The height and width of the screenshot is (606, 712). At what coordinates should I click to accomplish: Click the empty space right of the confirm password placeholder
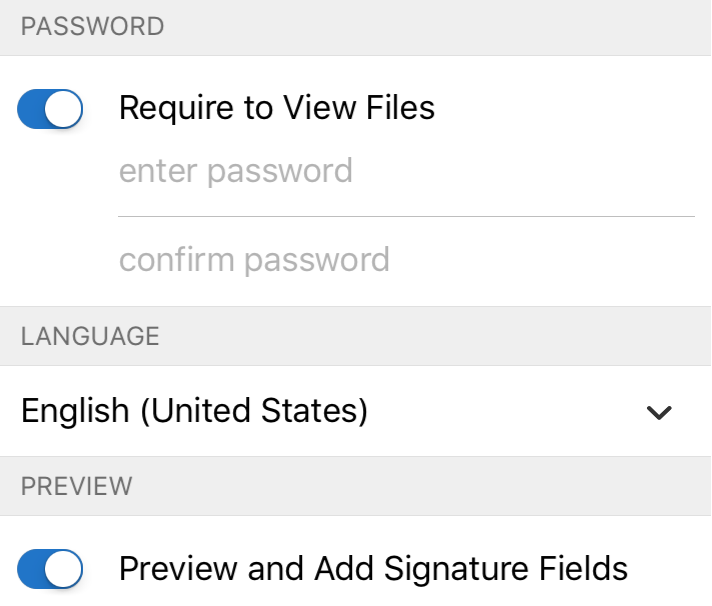coord(540,260)
